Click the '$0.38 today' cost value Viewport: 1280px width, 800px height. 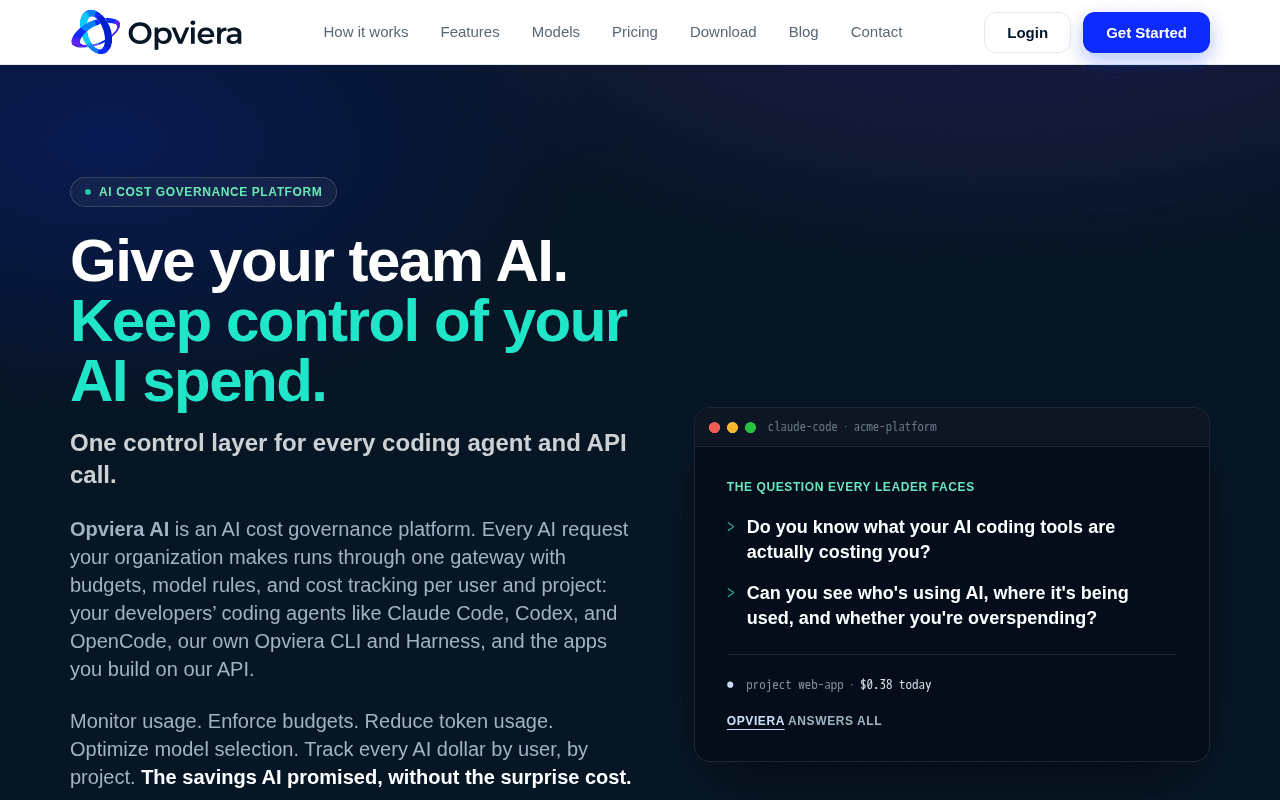click(895, 685)
